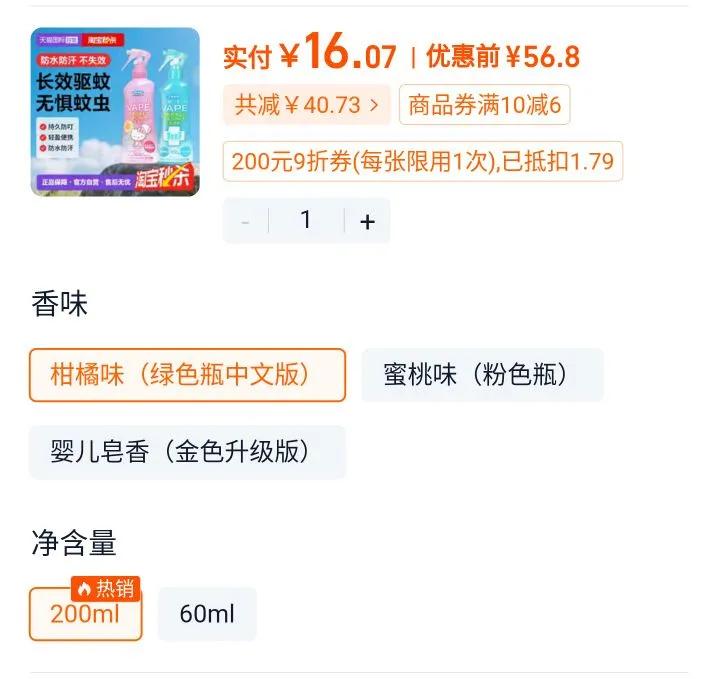
Task: Select 柑橘味（绿色瓶中文版）scent option
Action: click(187, 375)
